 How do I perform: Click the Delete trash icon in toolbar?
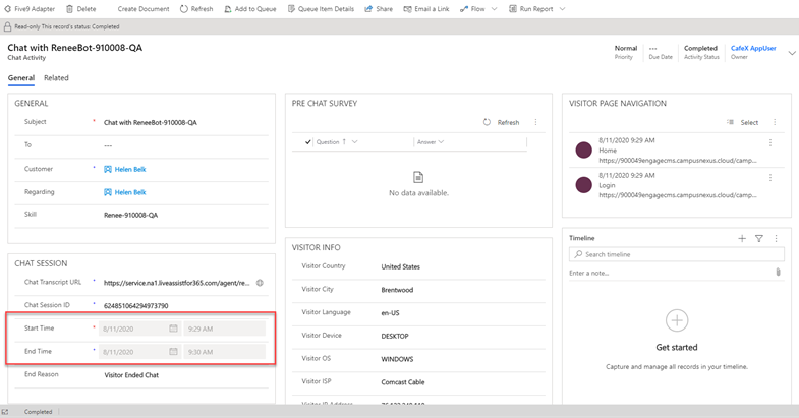pyautogui.click(x=69, y=9)
